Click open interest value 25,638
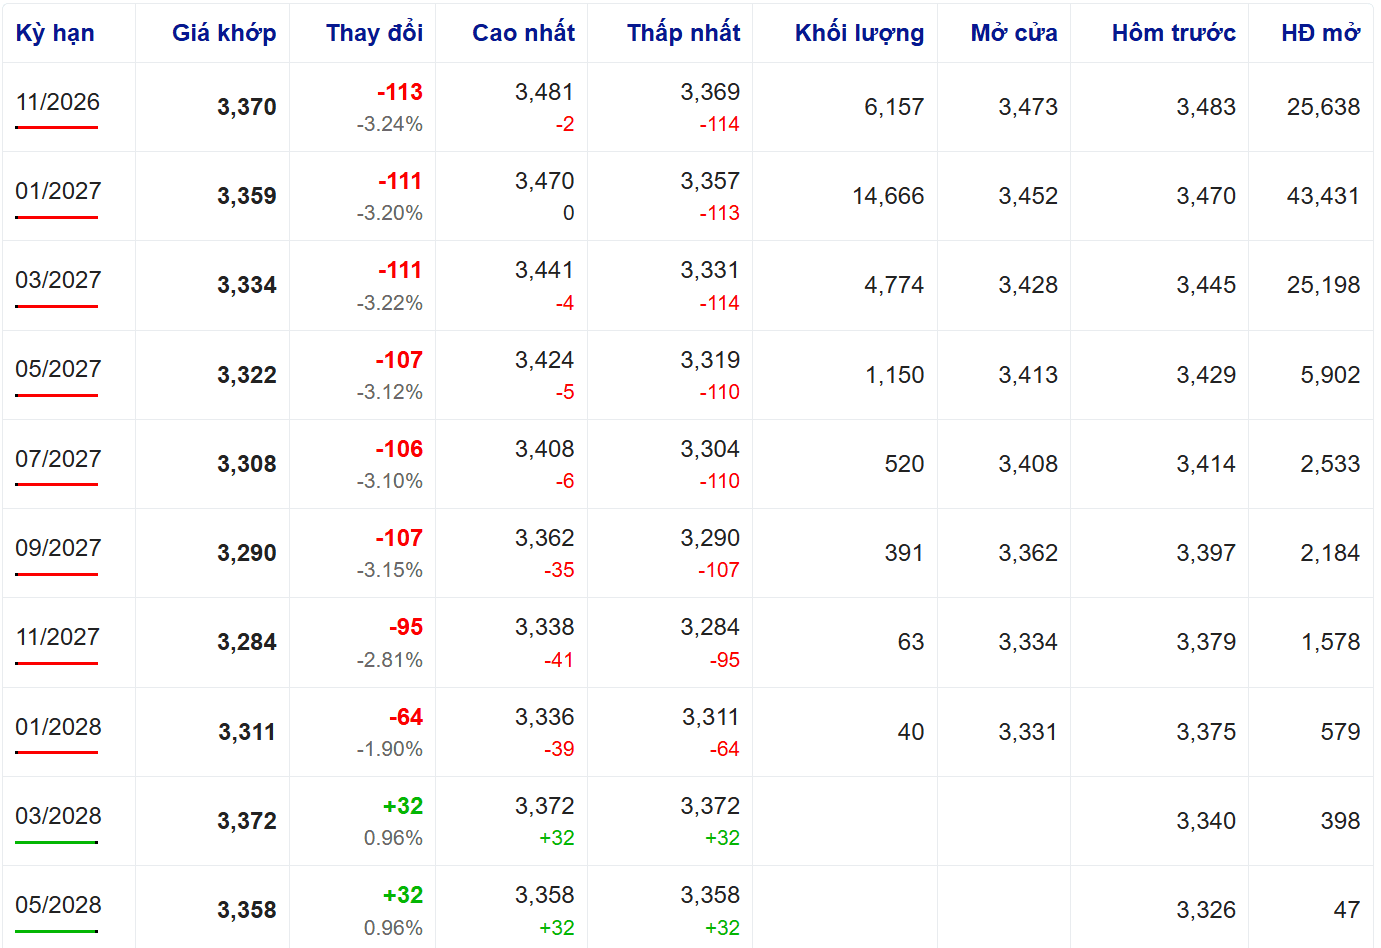 [x=1323, y=107]
